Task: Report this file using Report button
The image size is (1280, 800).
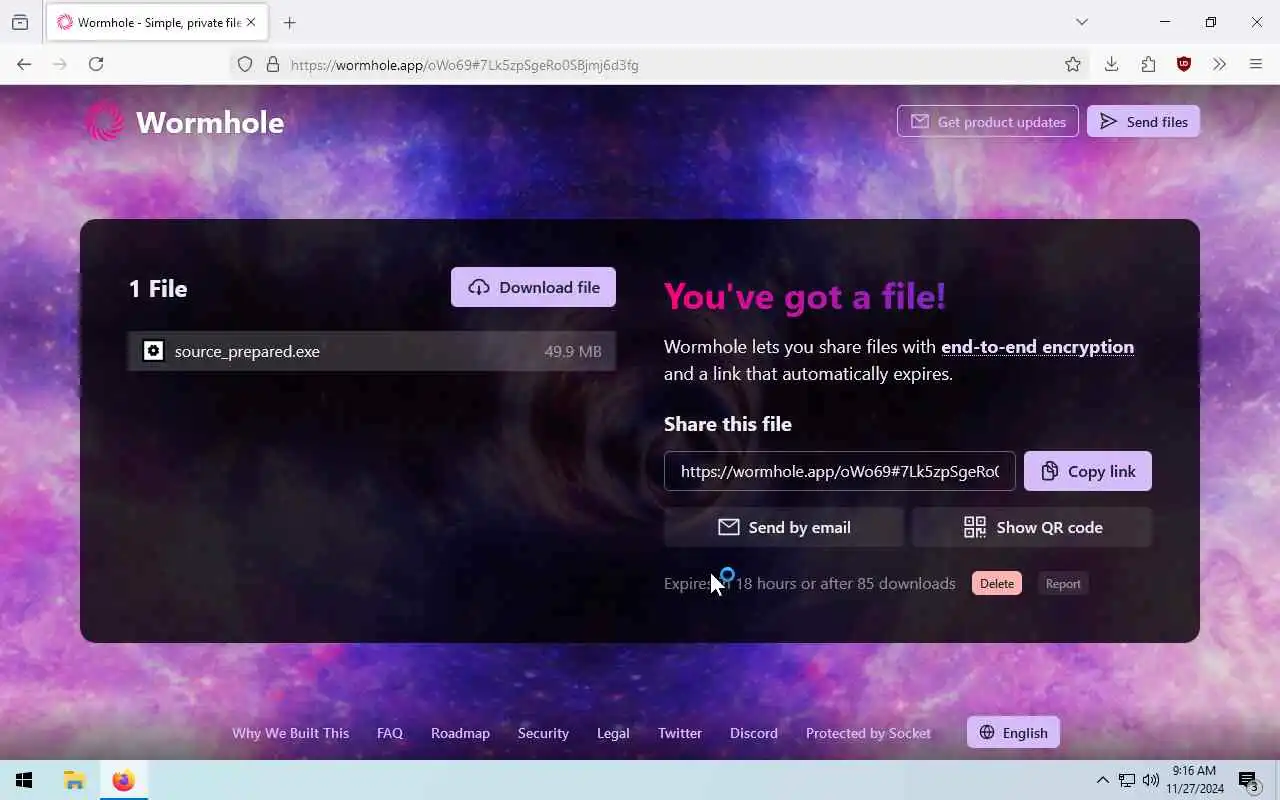Action: coord(1063,583)
